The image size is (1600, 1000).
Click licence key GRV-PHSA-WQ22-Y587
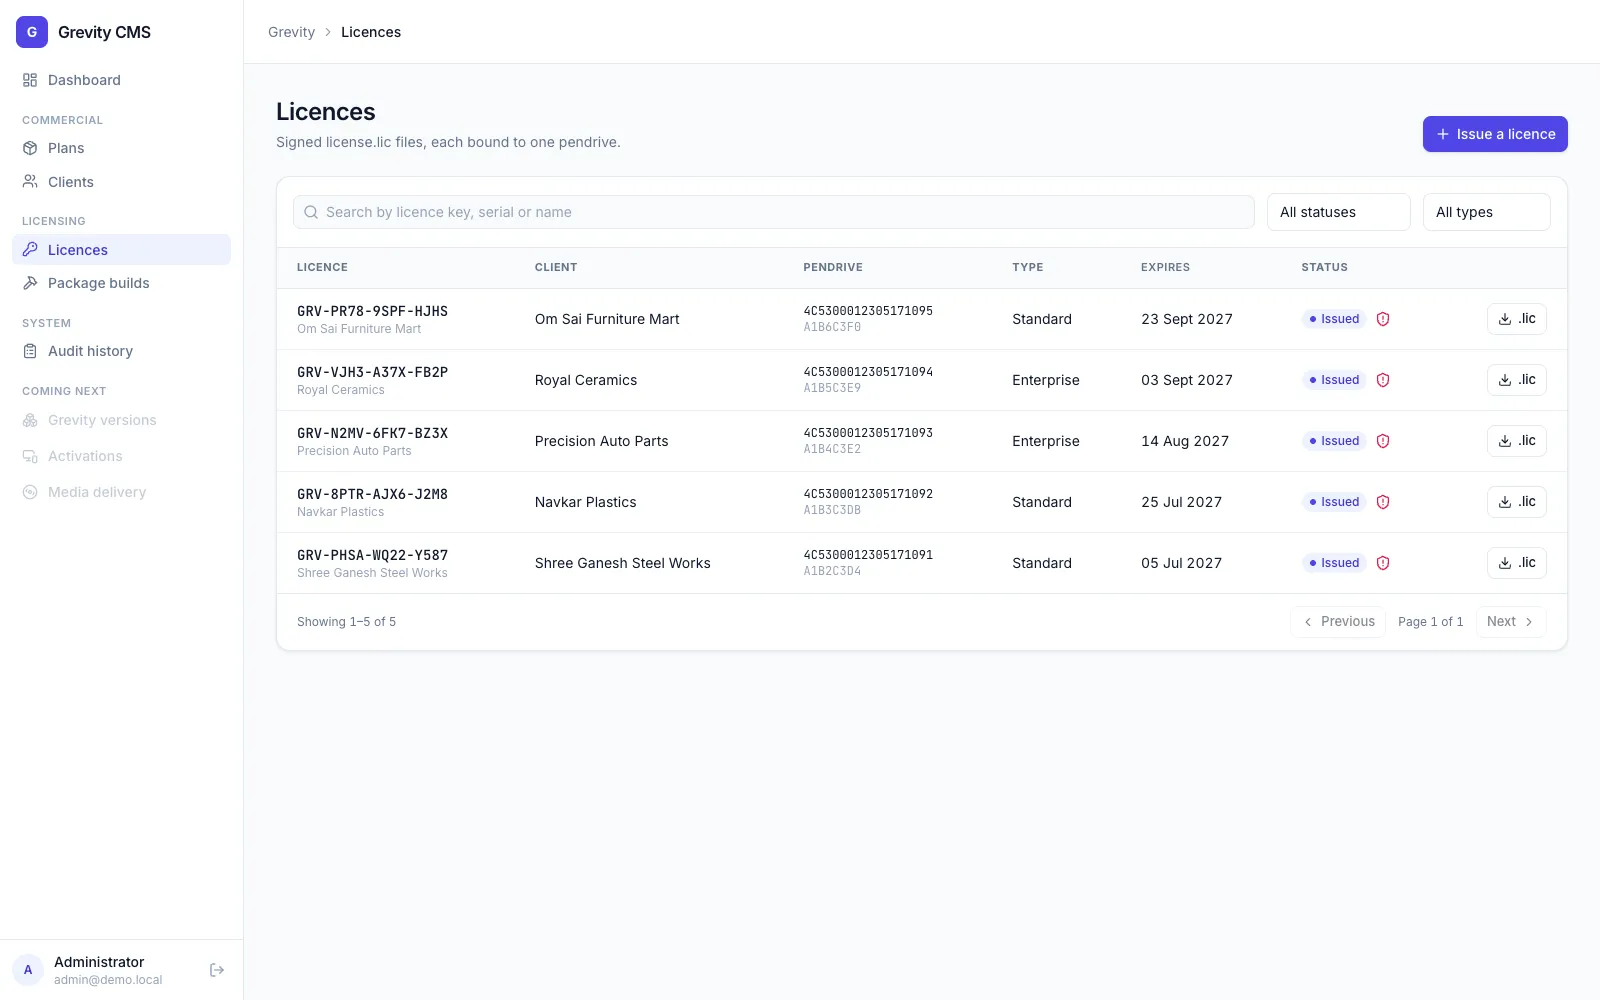coord(372,555)
